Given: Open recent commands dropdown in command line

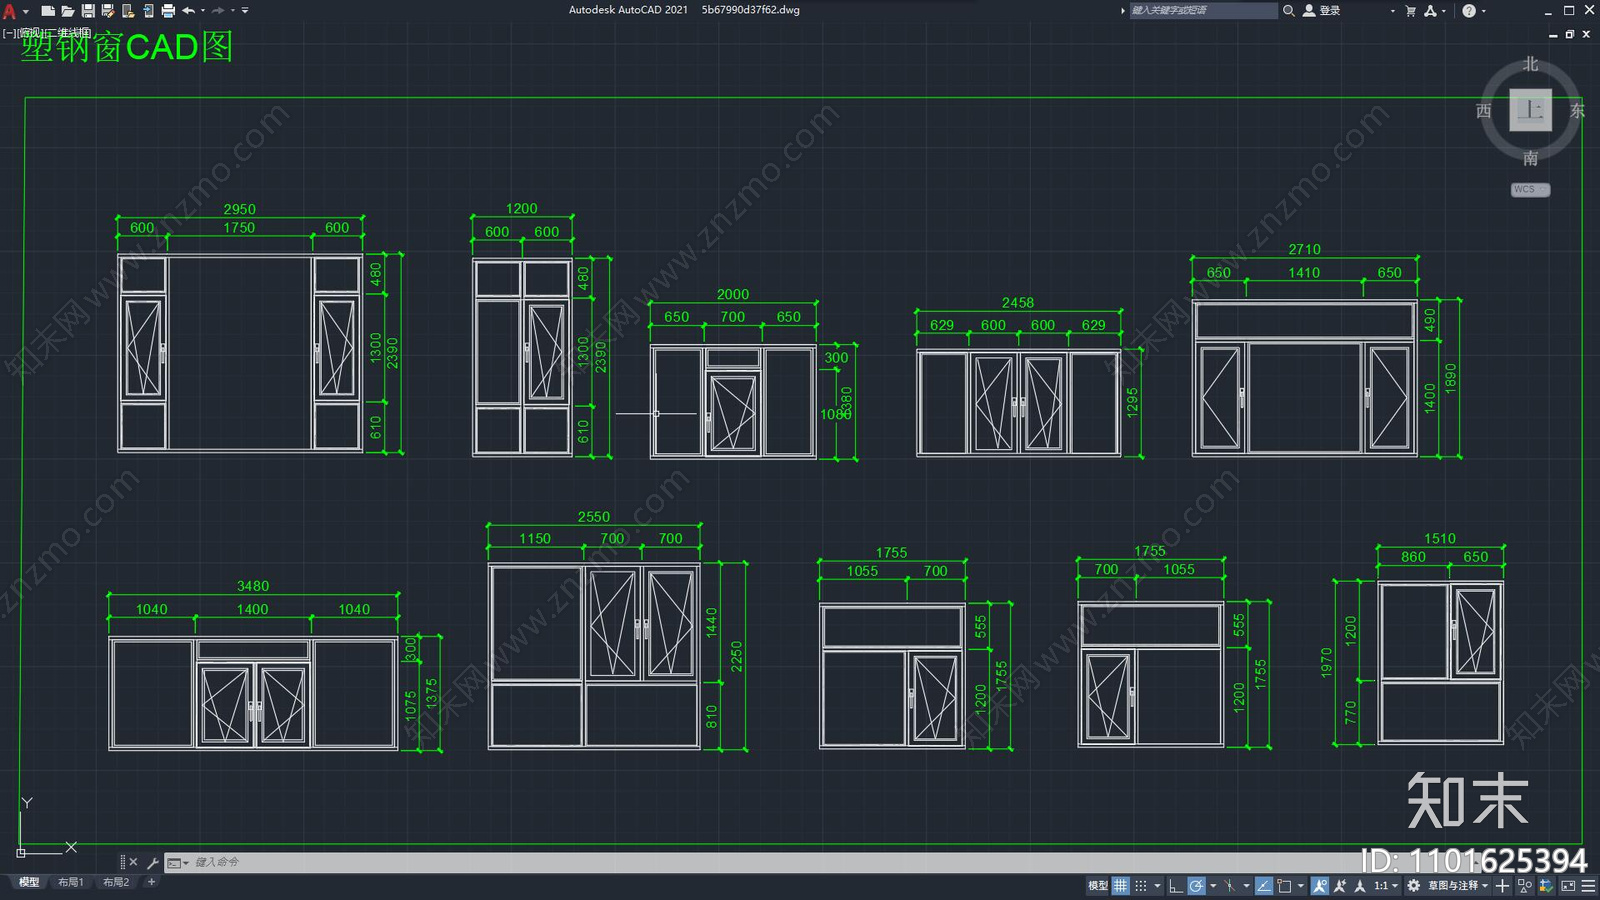Looking at the screenshot, I should [178, 862].
